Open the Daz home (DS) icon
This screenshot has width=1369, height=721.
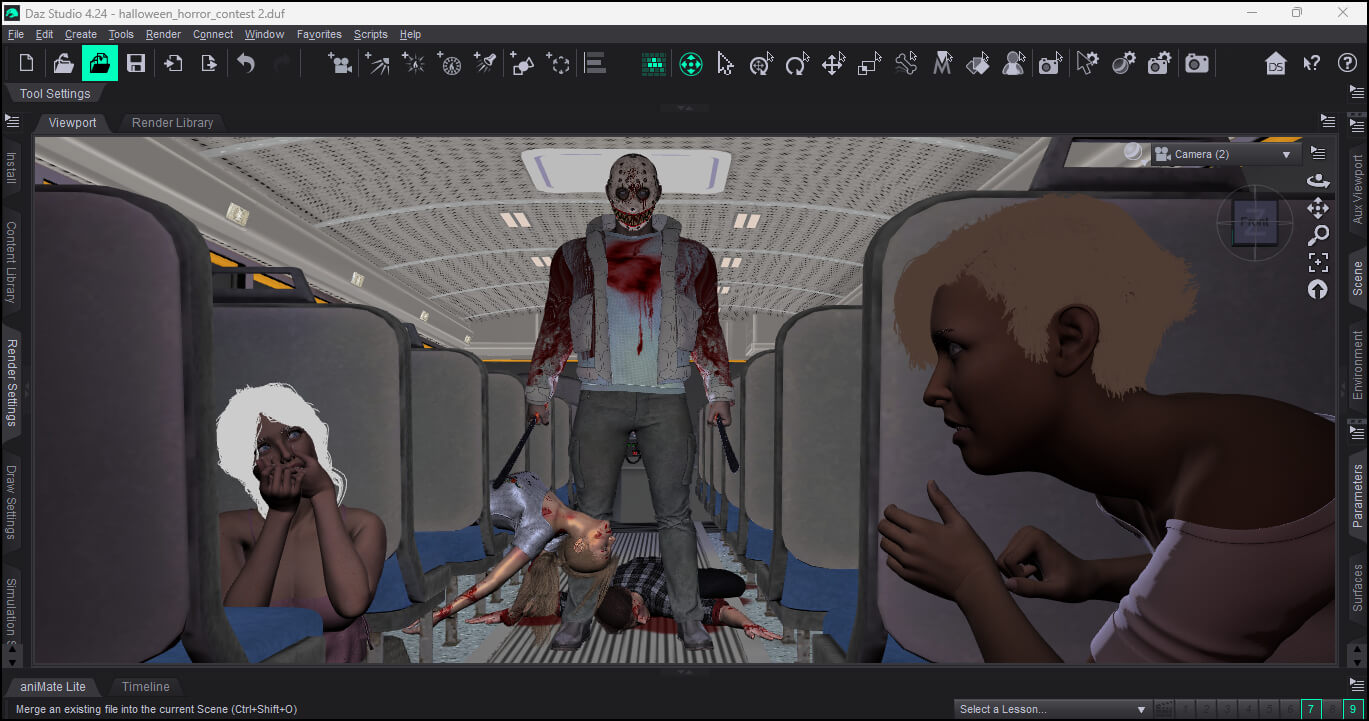coord(1275,64)
